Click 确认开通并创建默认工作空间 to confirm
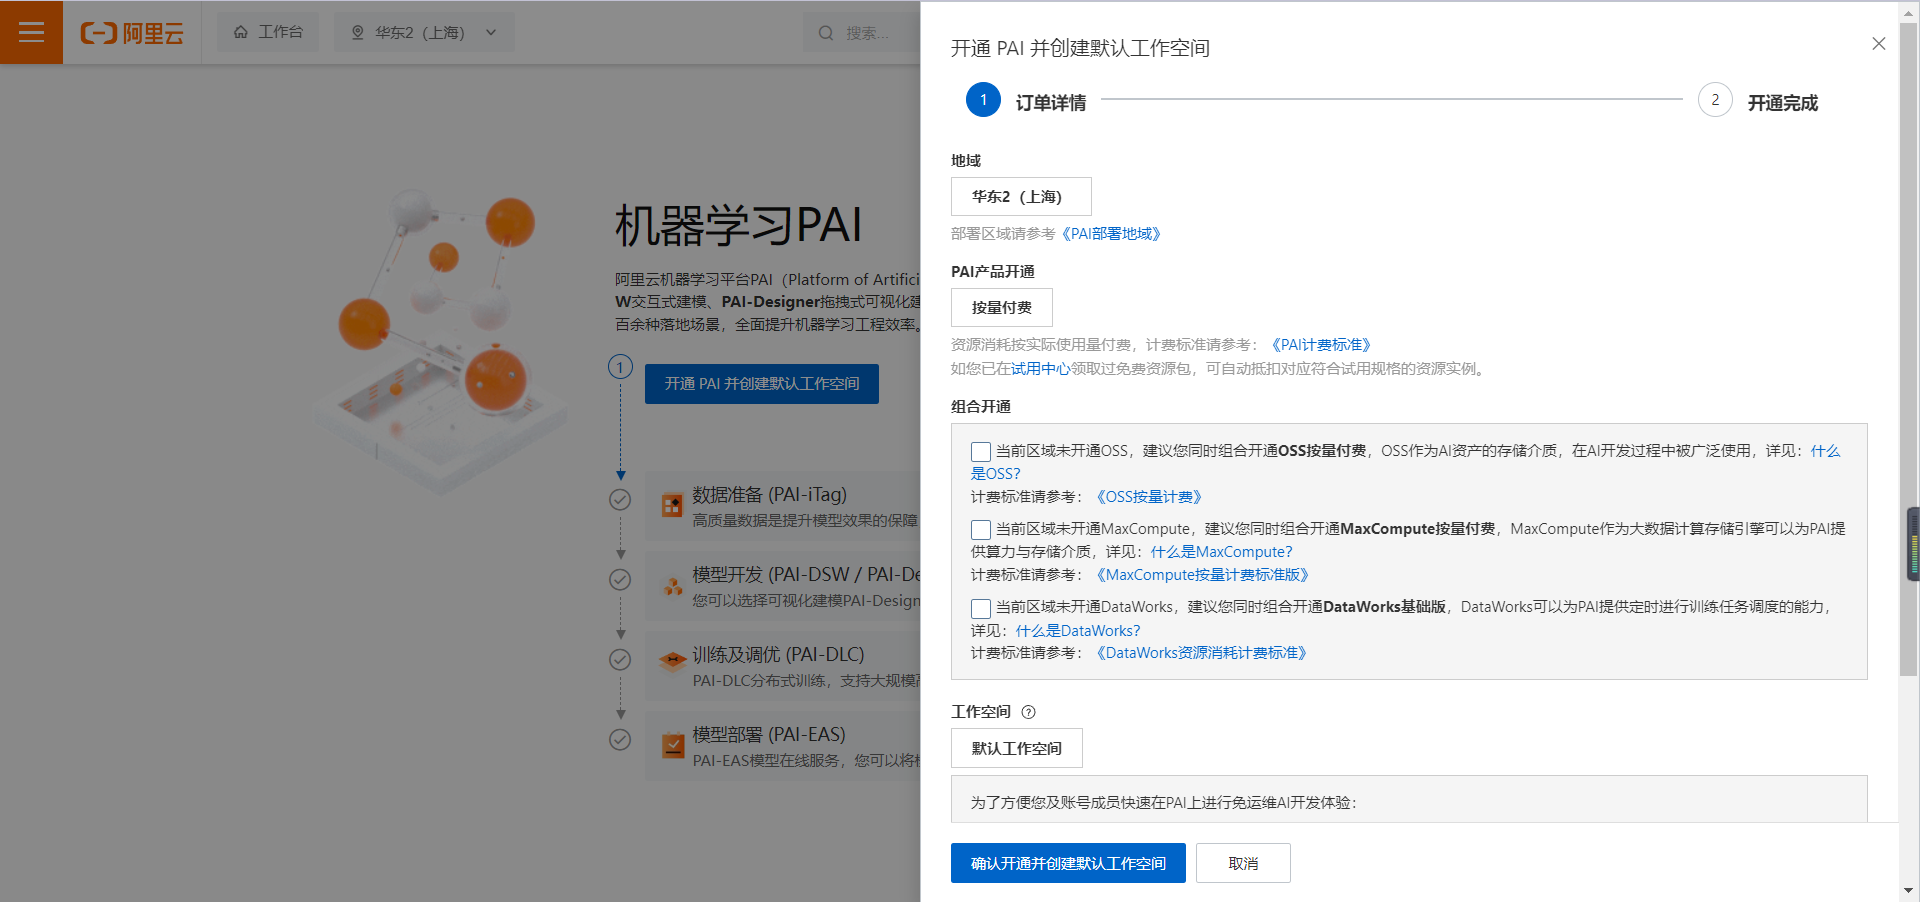Image resolution: width=1920 pixels, height=902 pixels. 1067,862
